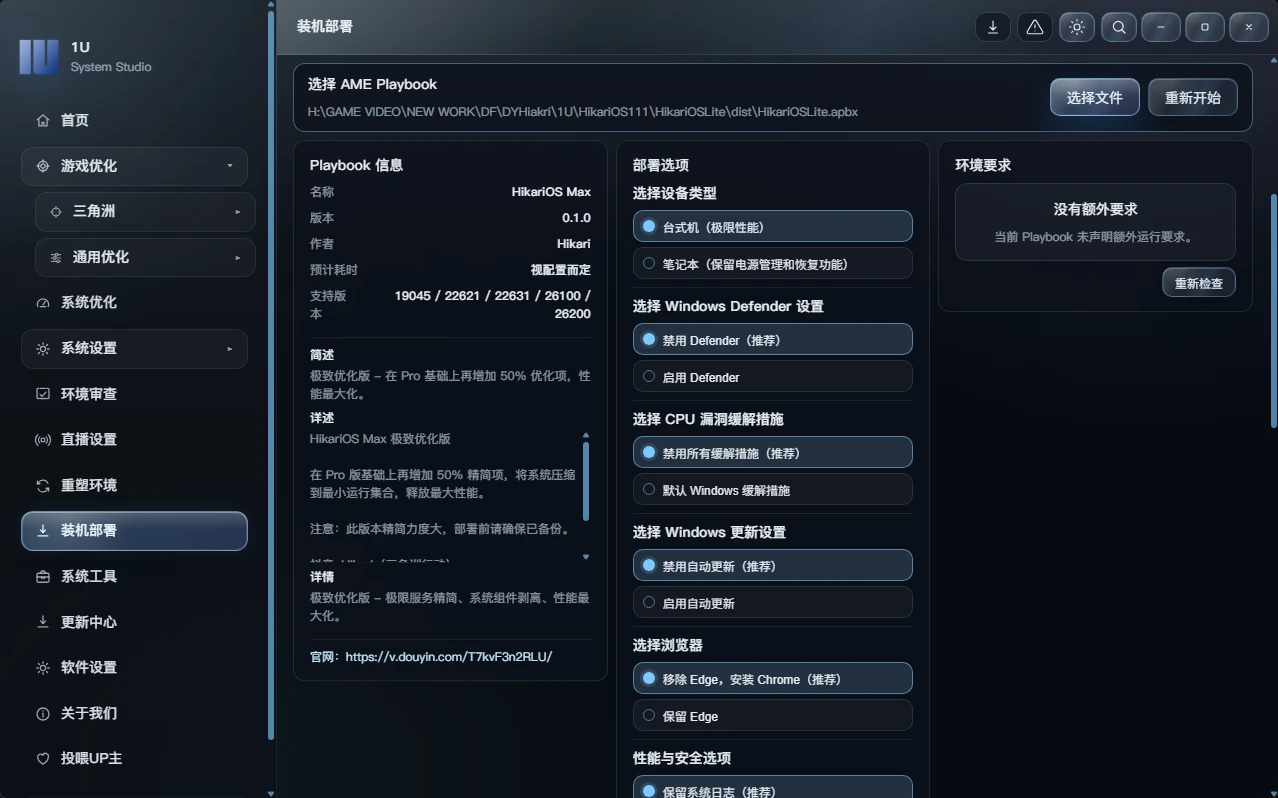The width and height of the screenshot is (1278, 798).
Task: Select 保留系统日志（推荐）option
Action: tap(773, 789)
